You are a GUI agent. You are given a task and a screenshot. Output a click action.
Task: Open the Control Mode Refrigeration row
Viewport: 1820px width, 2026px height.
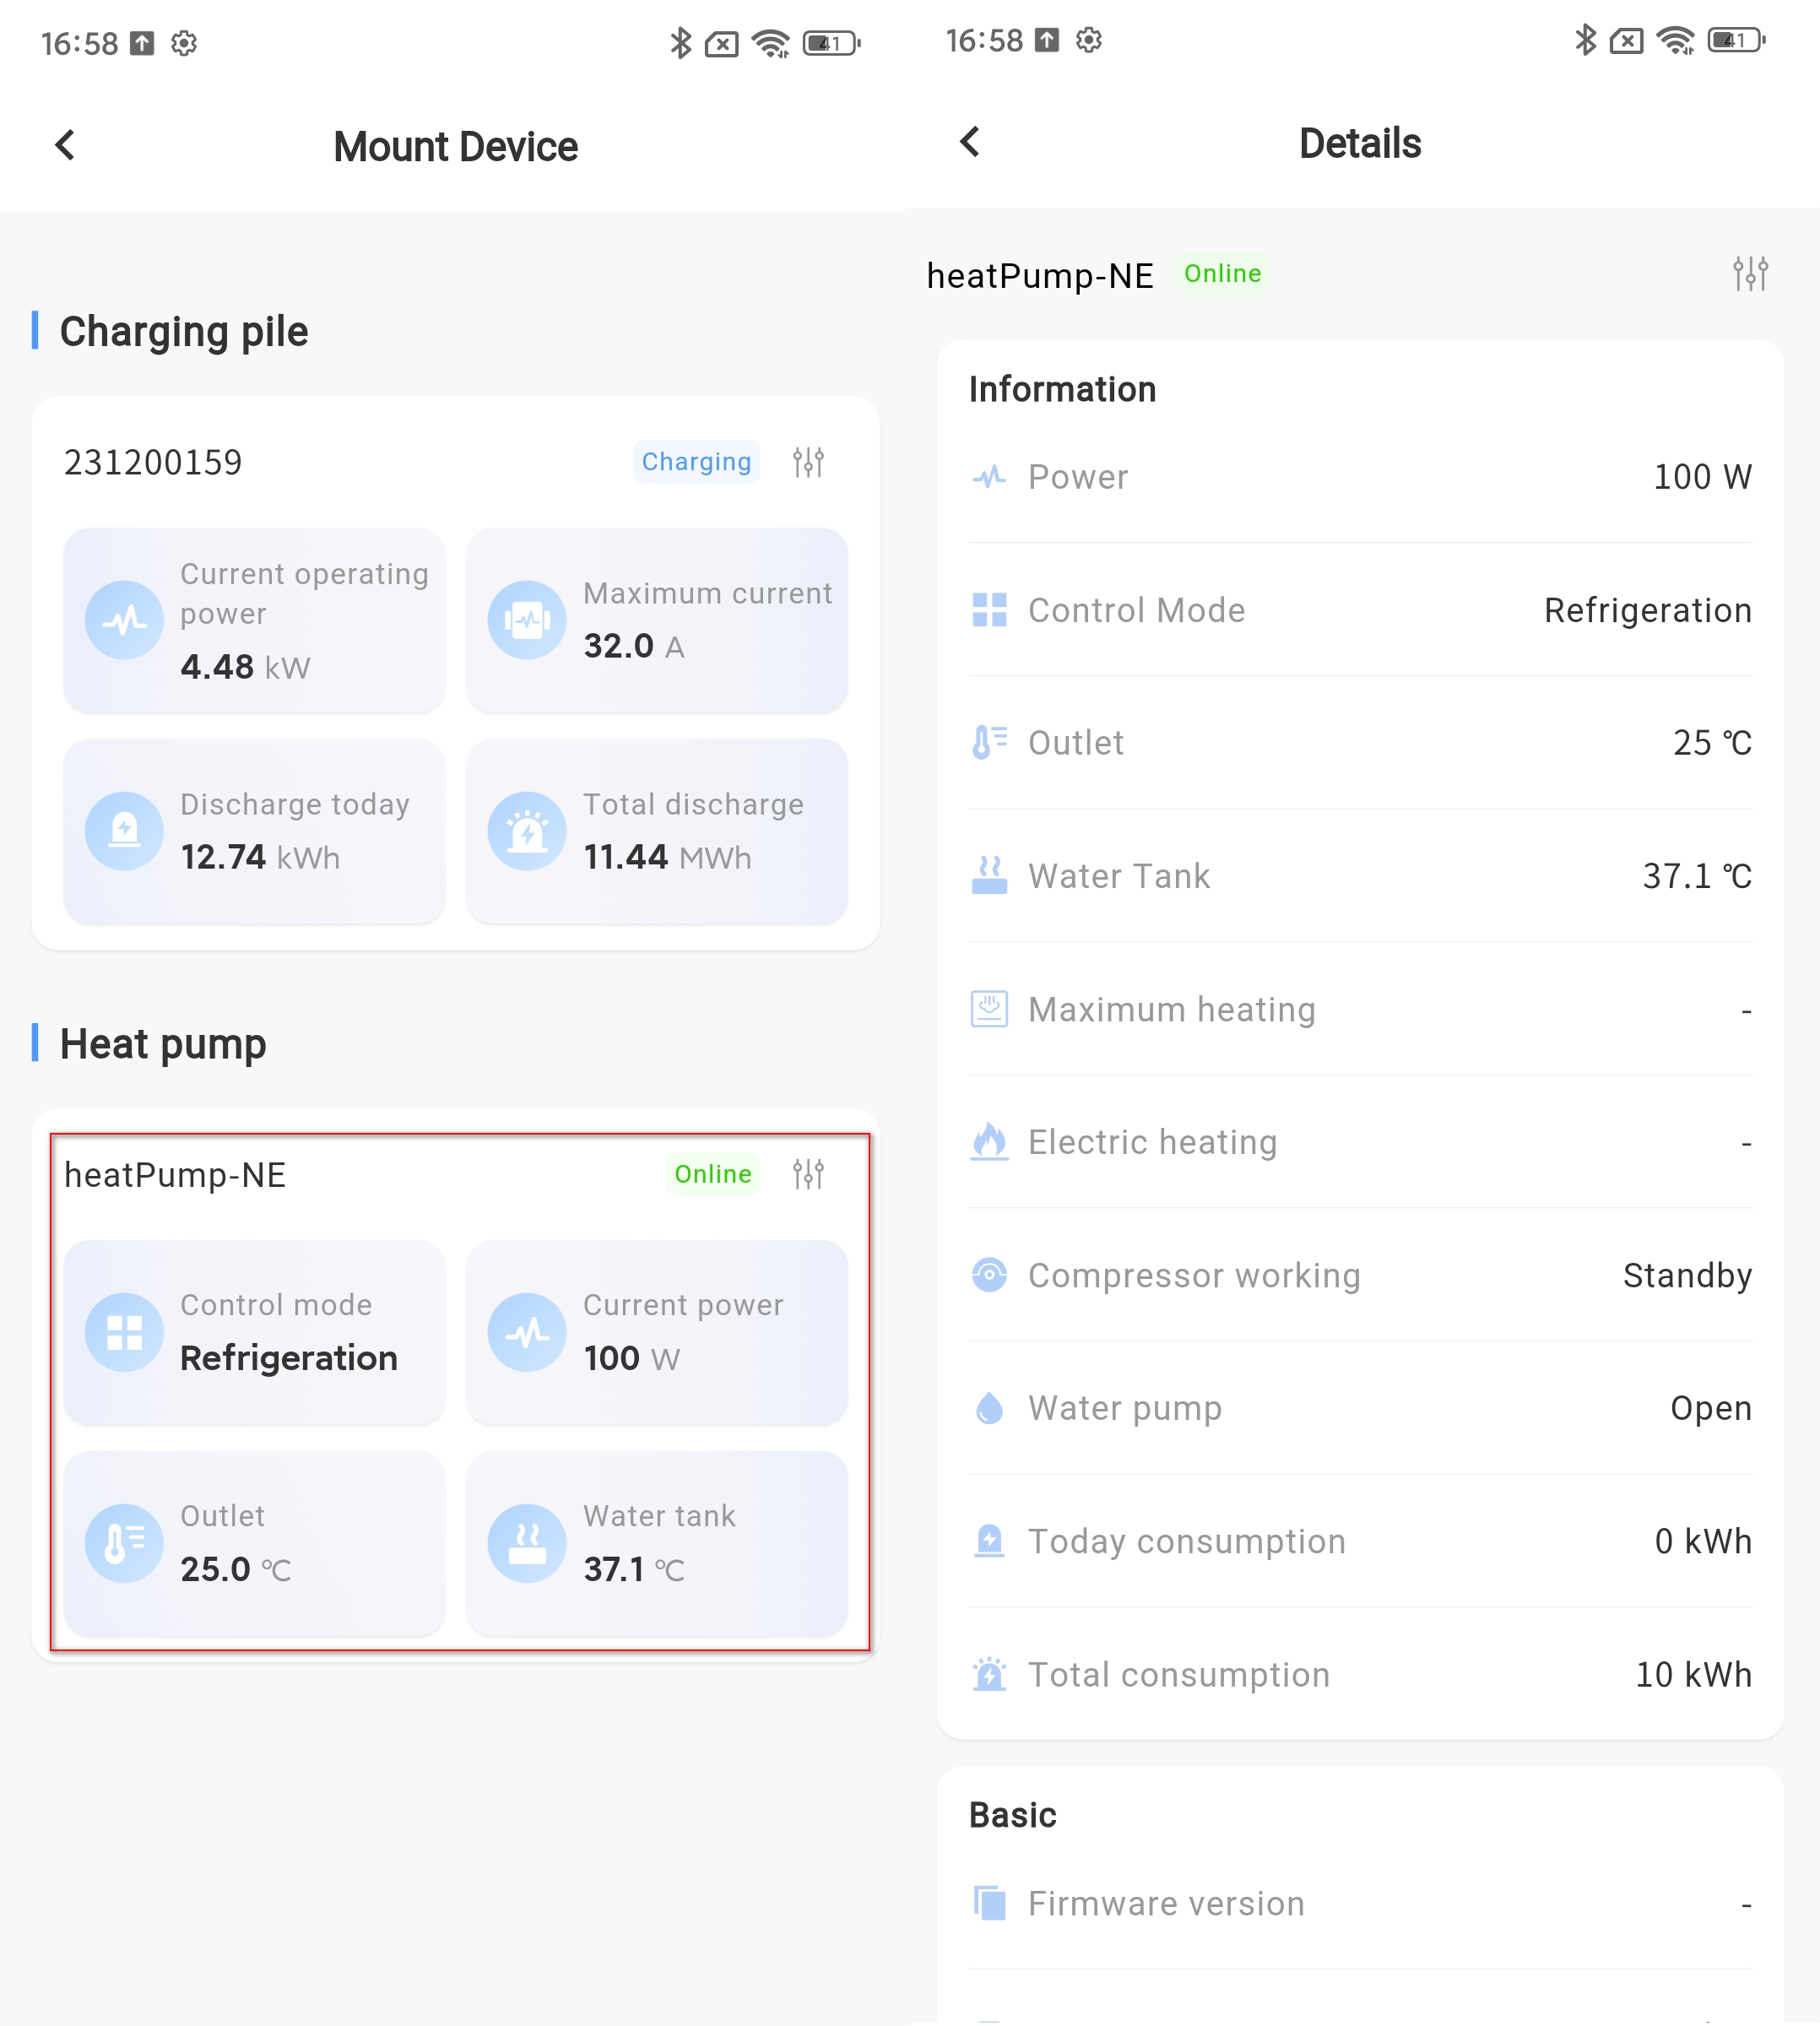1360,610
